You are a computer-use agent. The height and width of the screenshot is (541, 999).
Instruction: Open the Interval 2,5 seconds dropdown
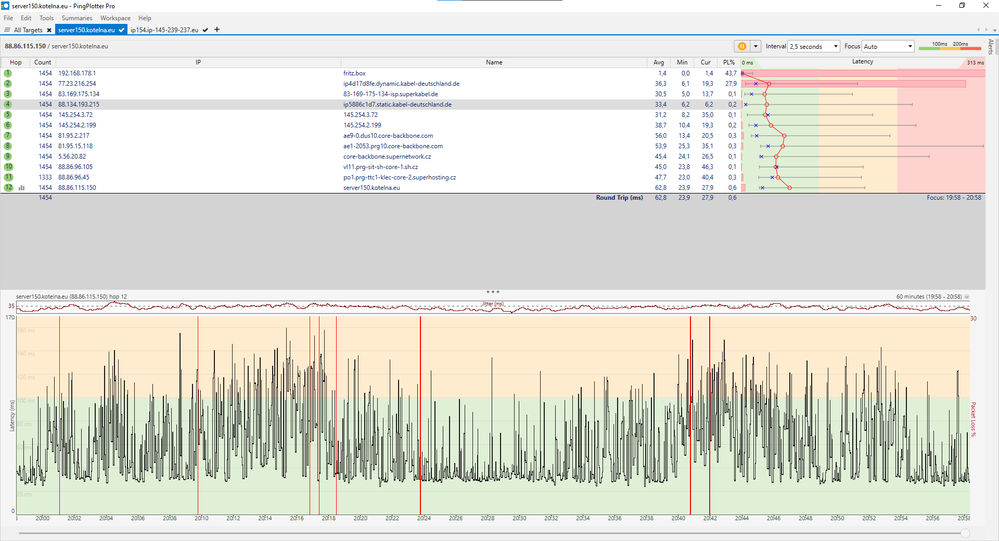click(x=814, y=46)
